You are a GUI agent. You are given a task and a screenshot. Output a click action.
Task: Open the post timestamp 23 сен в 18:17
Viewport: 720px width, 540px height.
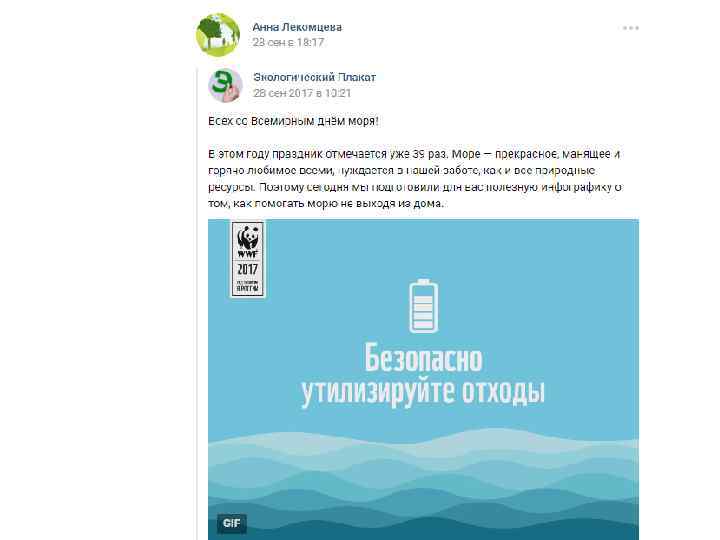[288, 42]
